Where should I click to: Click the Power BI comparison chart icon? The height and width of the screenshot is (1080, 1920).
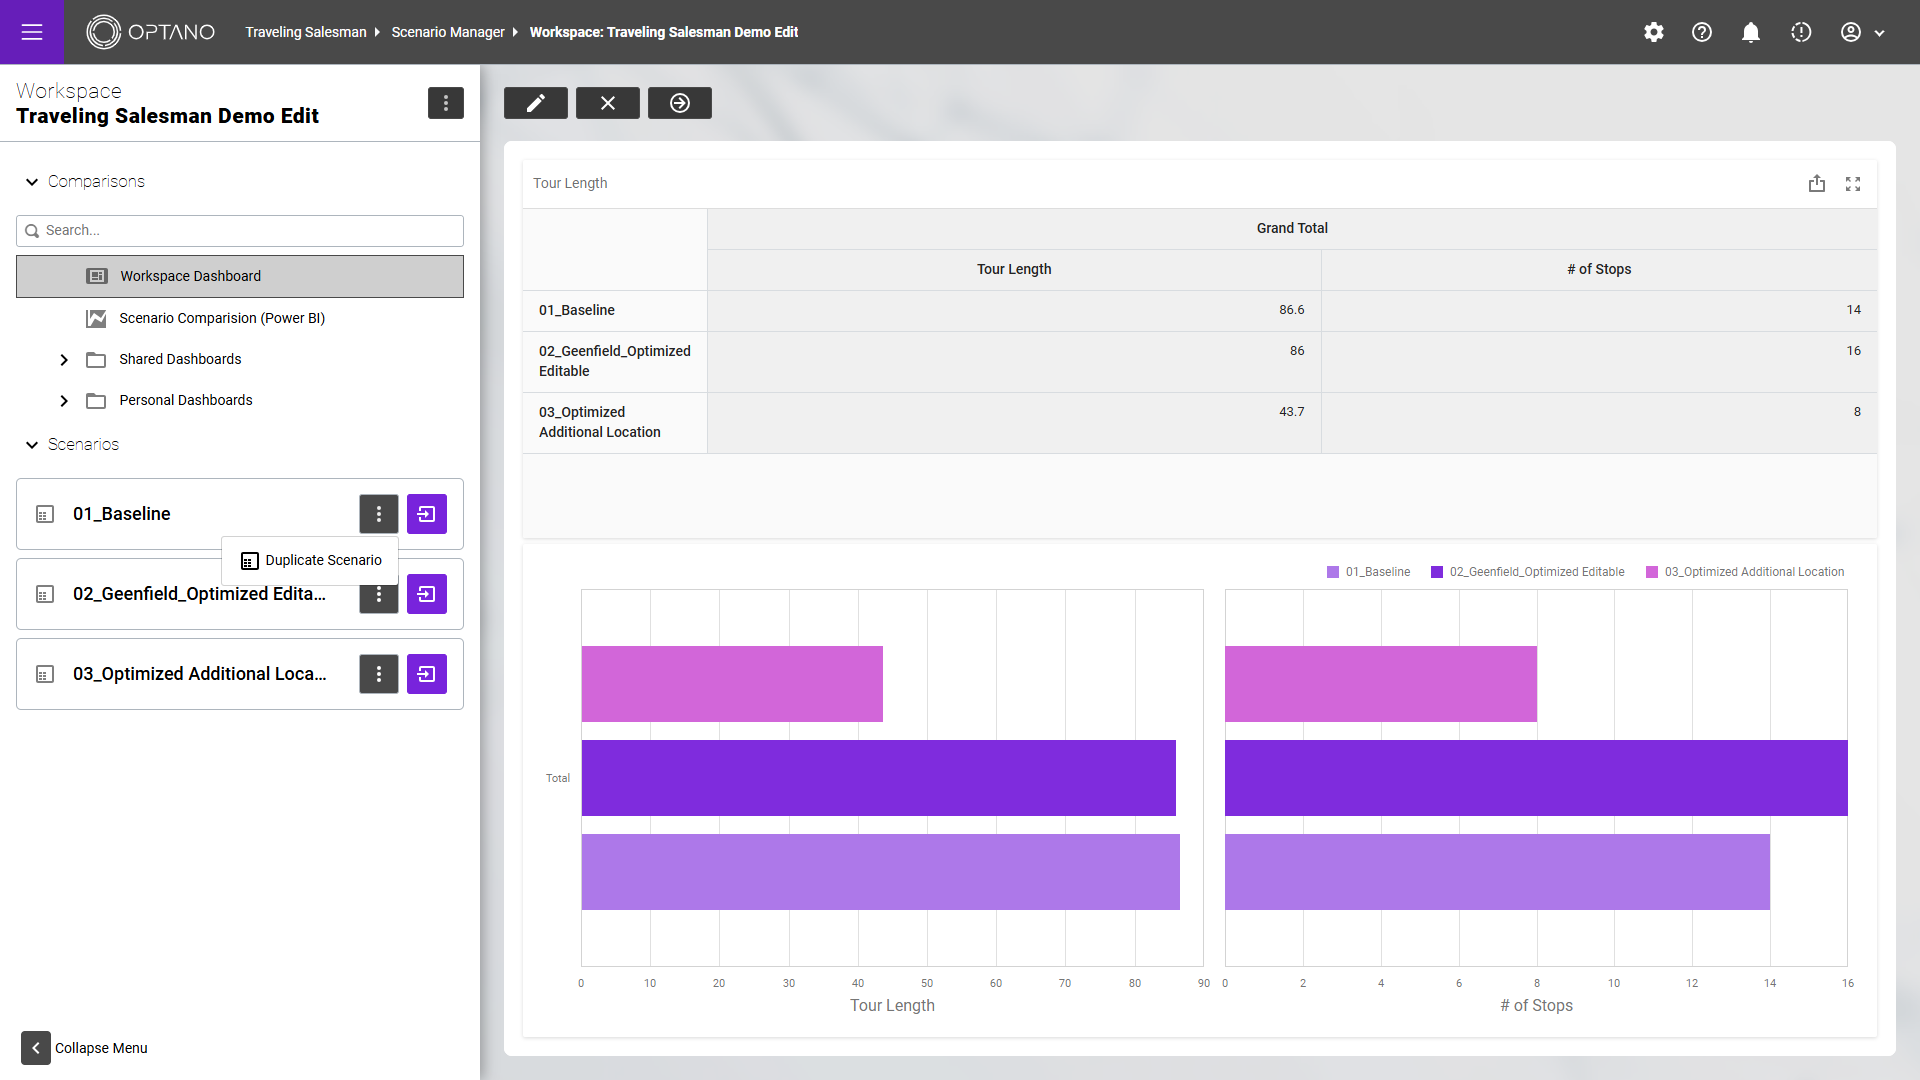coord(96,318)
